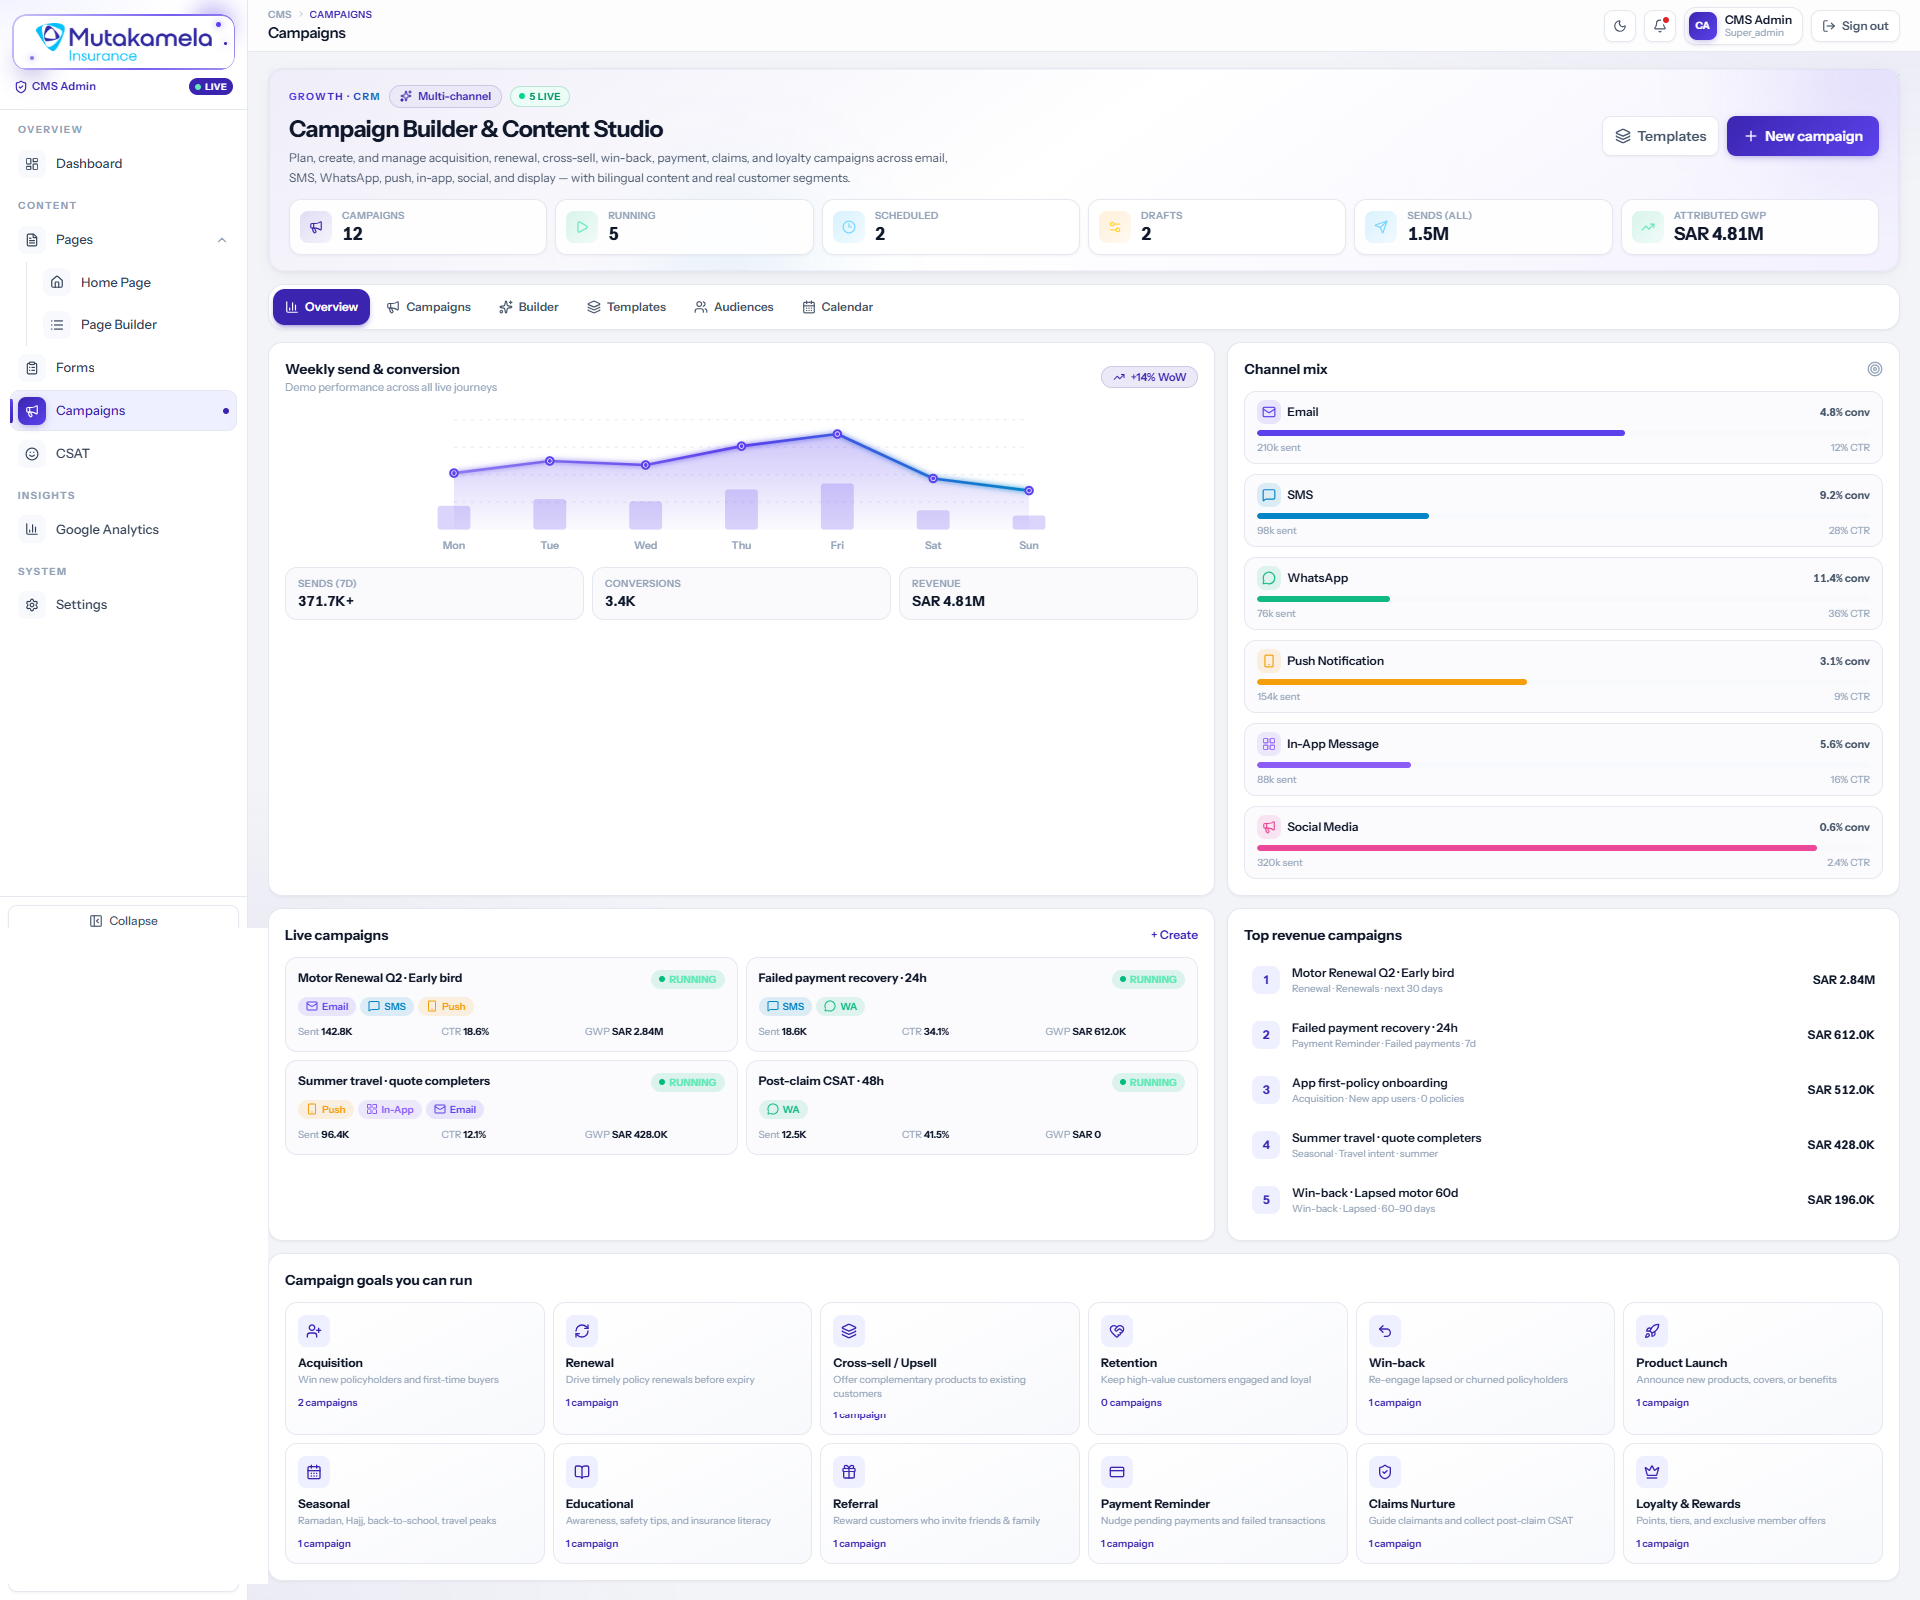
Task: Switch to the Campaigns tab
Action: point(428,307)
